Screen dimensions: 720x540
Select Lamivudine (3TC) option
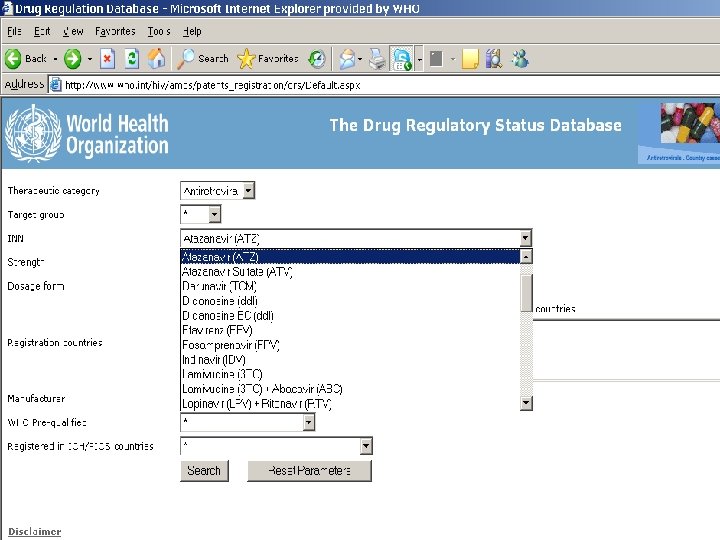[x=350, y=374]
